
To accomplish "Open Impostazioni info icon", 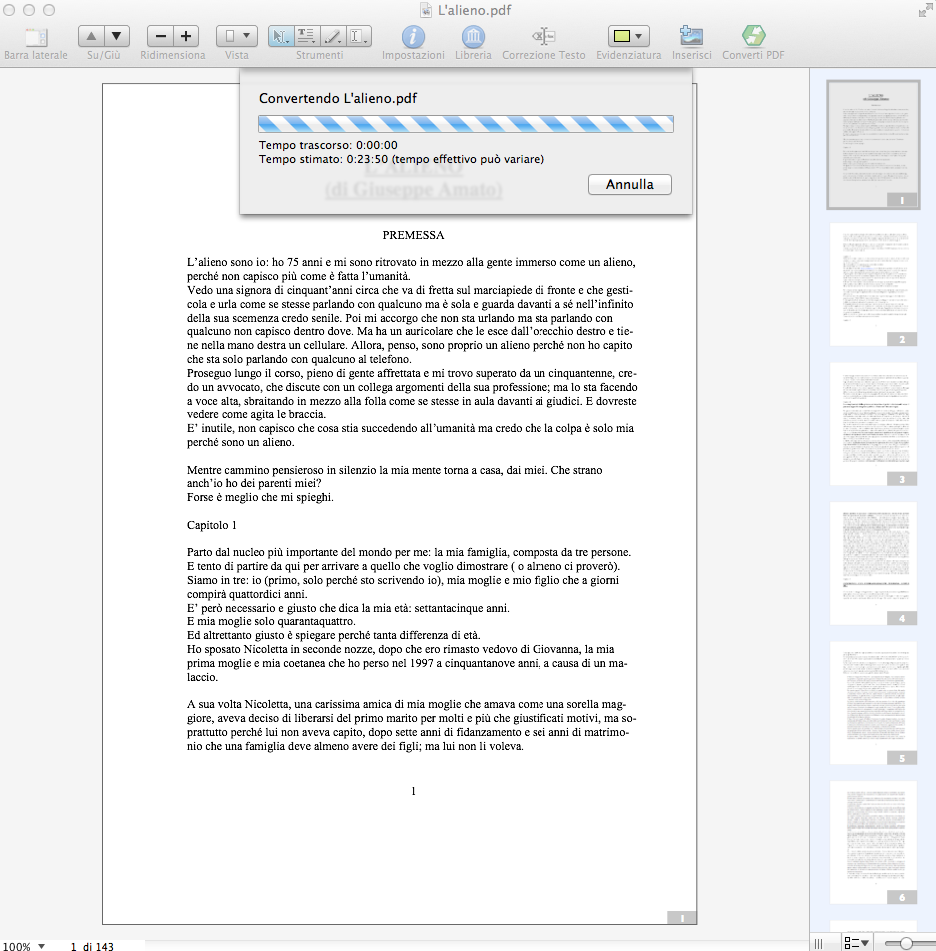I will [x=413, y=37].
